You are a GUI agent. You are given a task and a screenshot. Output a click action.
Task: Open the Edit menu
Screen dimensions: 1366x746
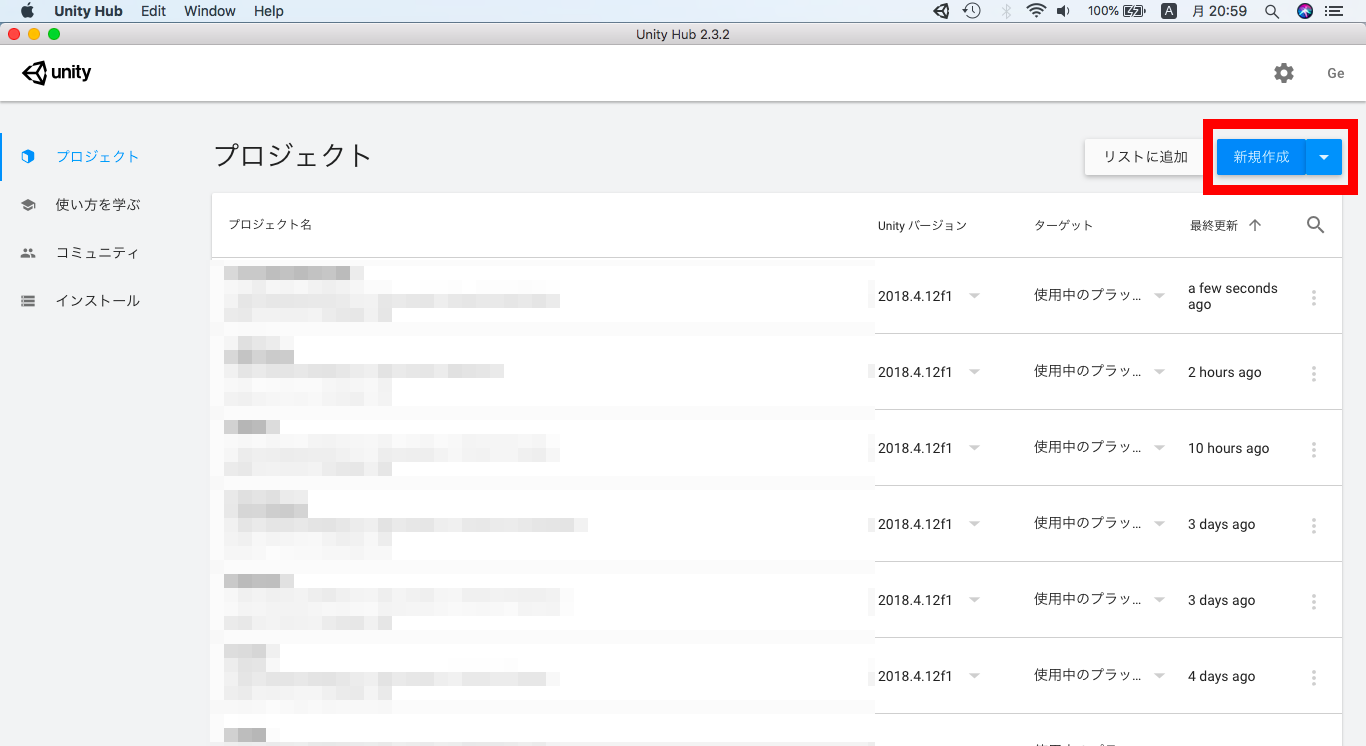[x=153, y=11]
